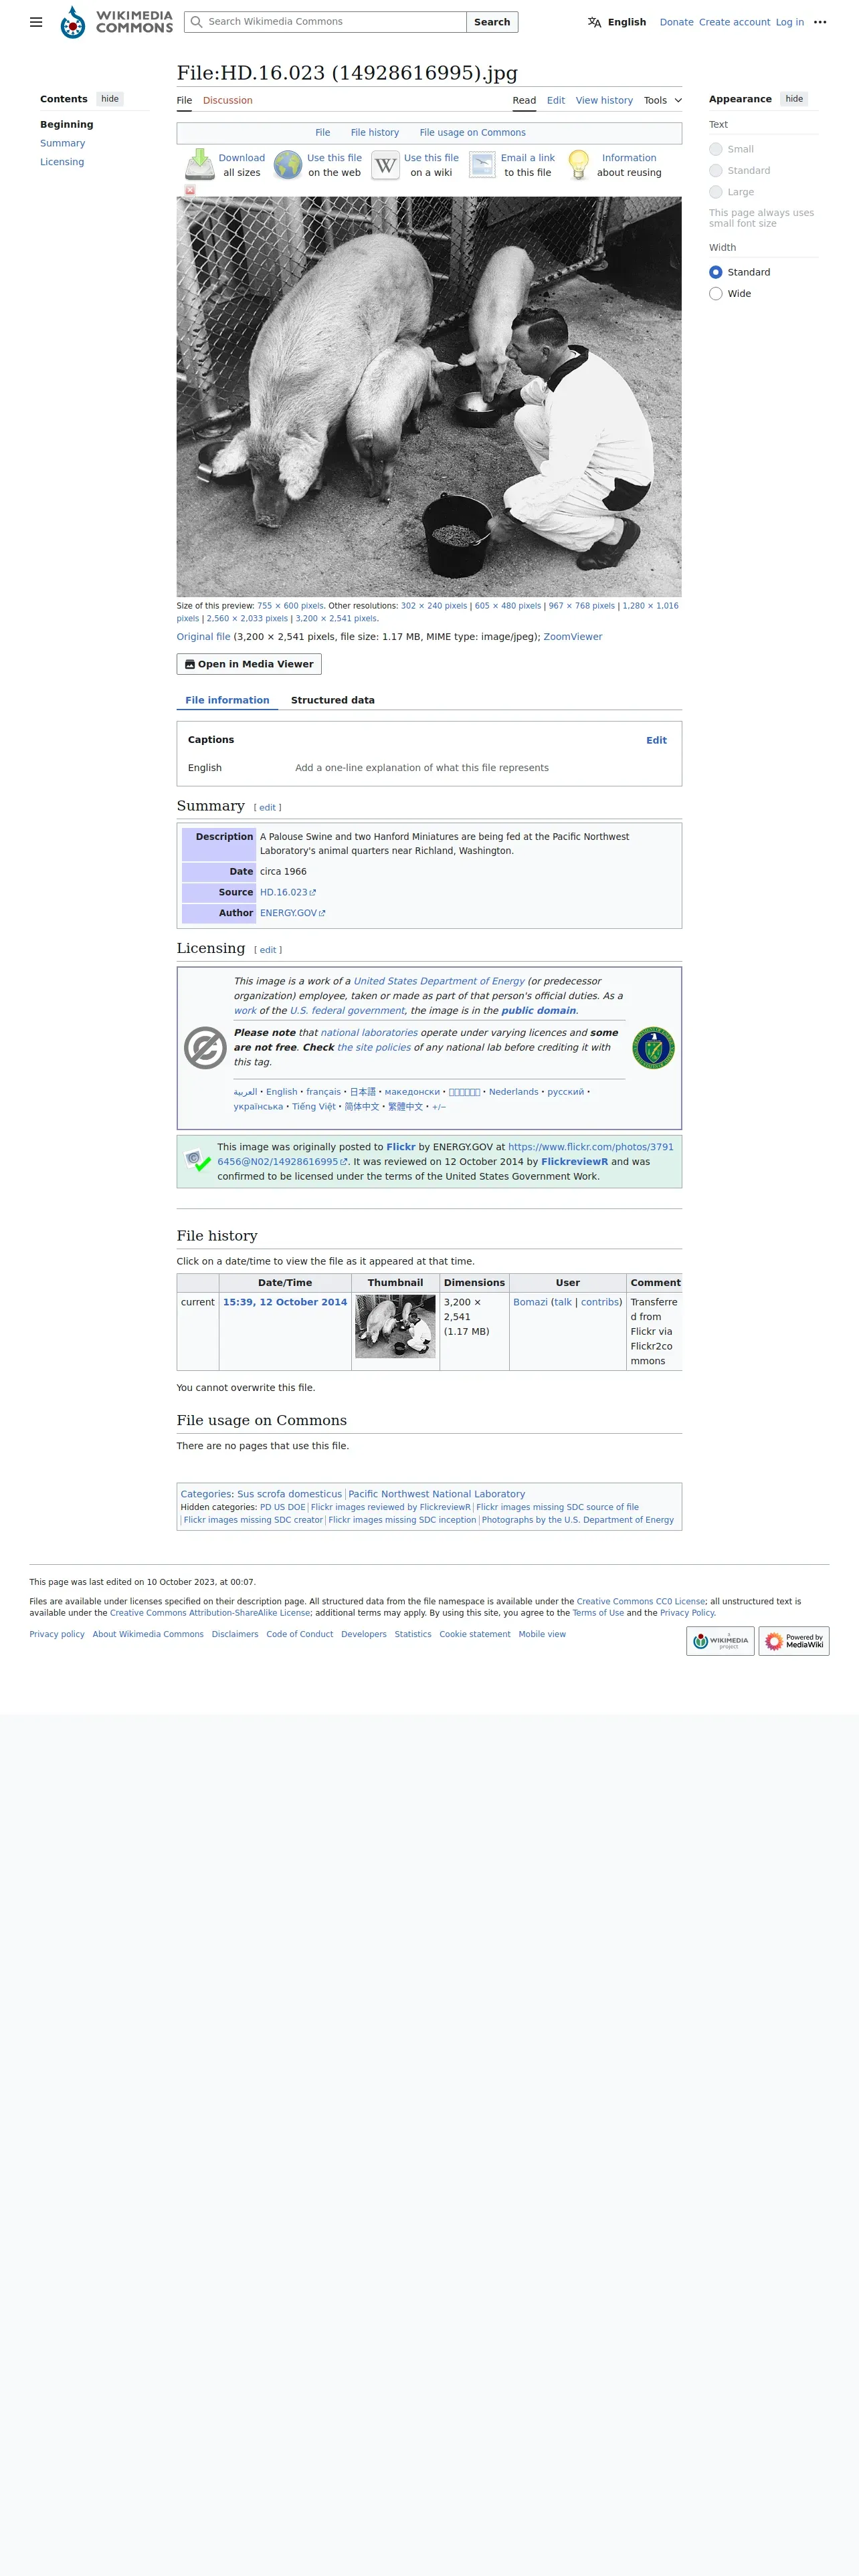This screenshot has width=859, height=2576.
Task: Click the Flickr review checkmark icon
Action: [198, 1161]
